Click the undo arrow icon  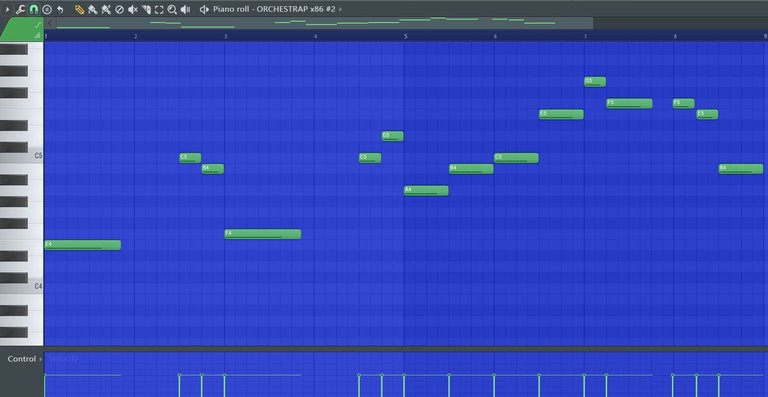[60, 9]
